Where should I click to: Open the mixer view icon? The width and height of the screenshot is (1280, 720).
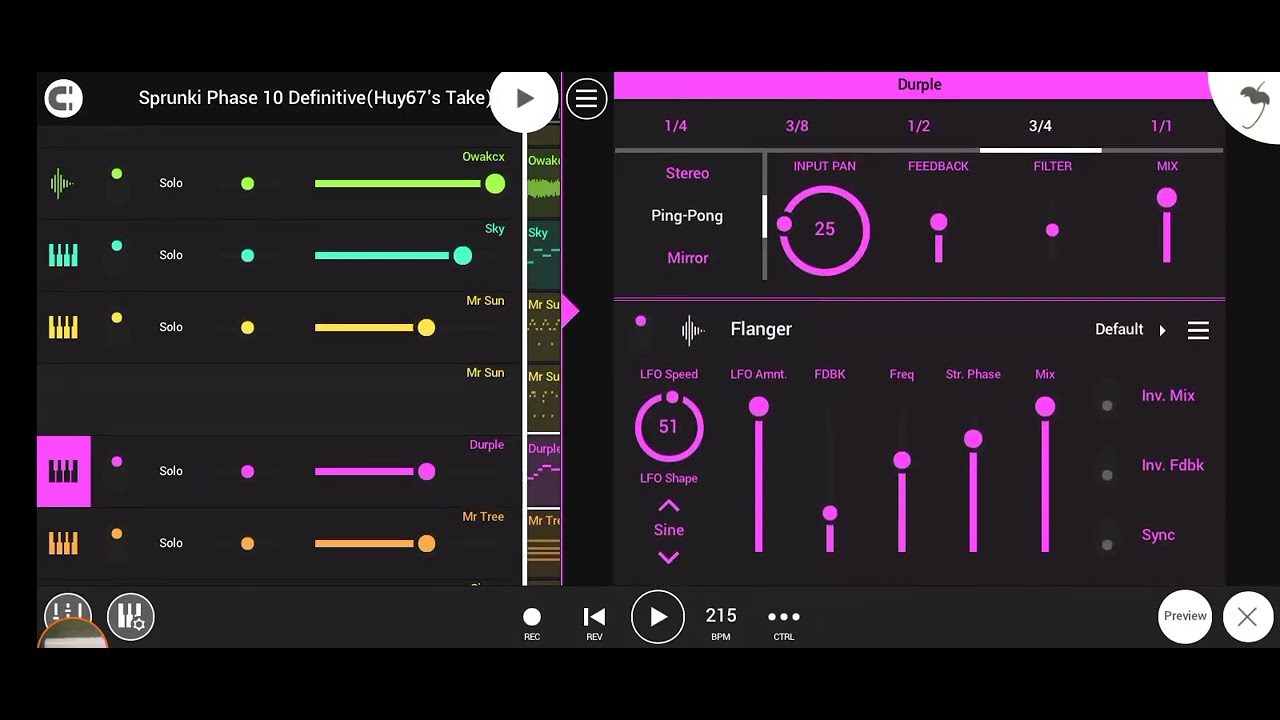(x=67, y=616)
